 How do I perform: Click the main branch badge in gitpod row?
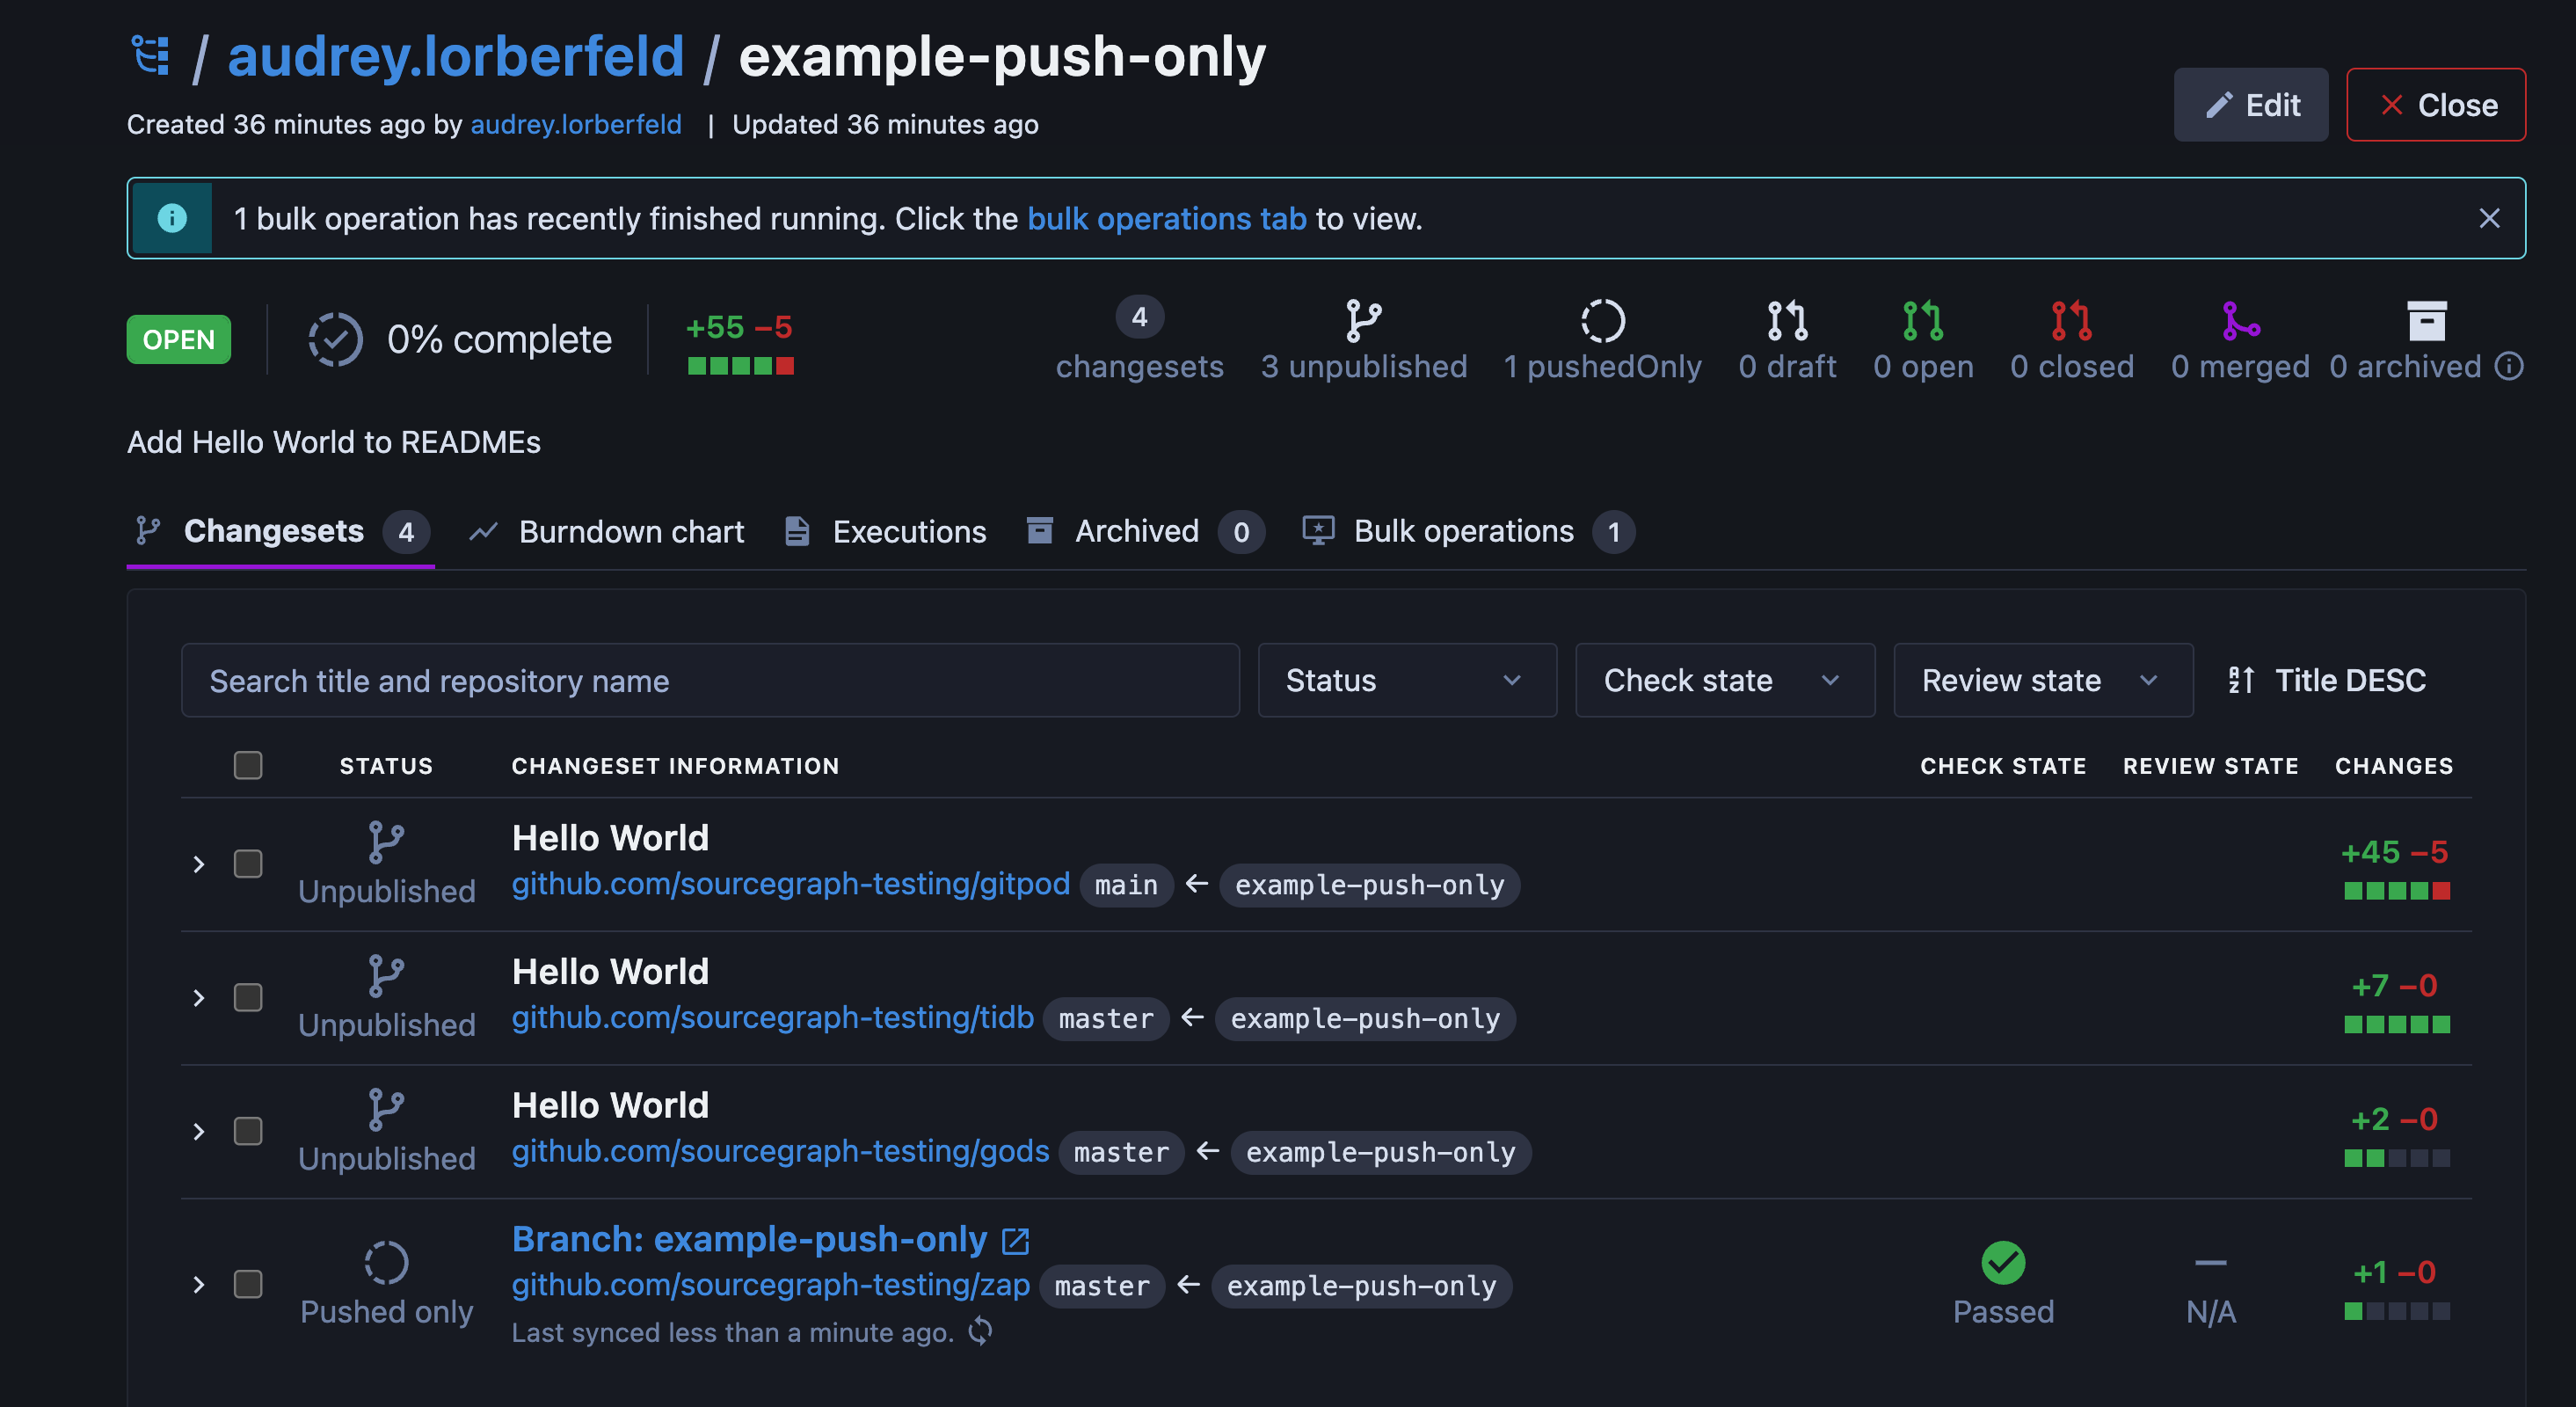(1126, 885)
